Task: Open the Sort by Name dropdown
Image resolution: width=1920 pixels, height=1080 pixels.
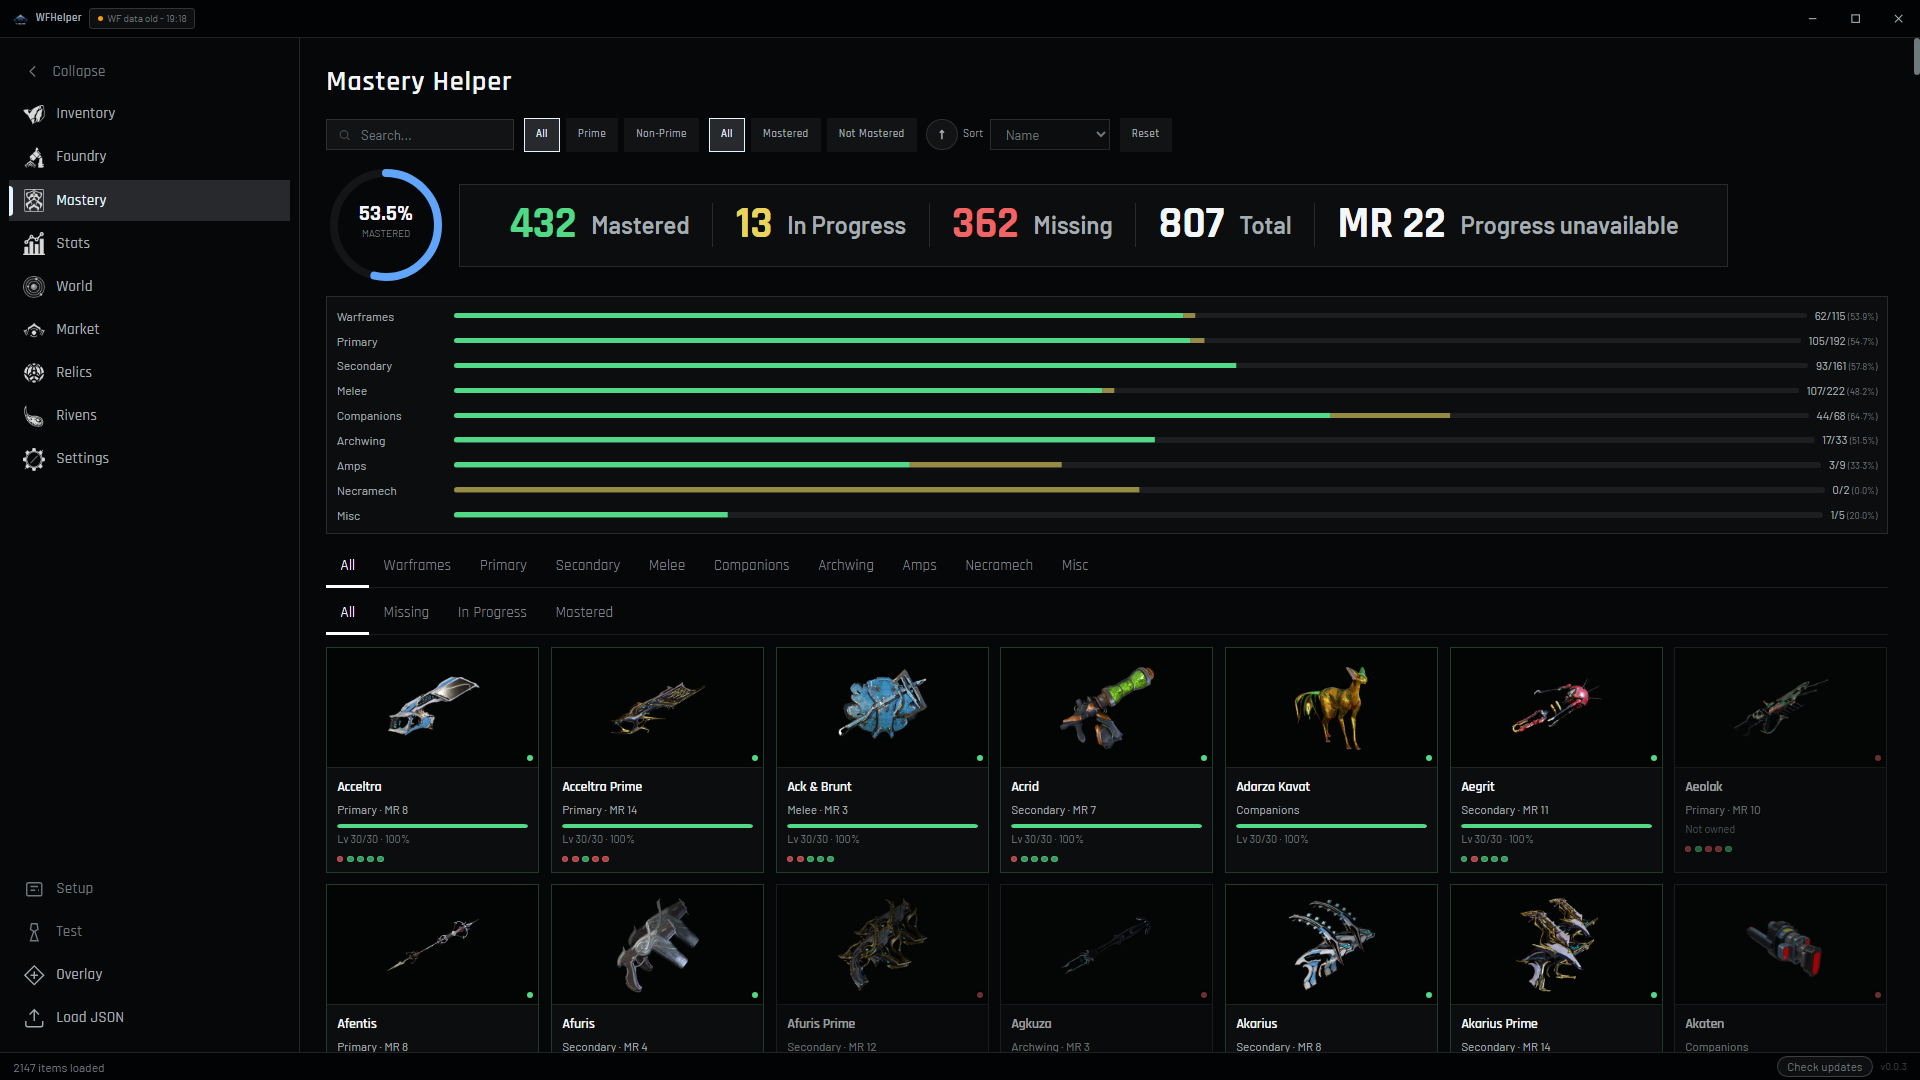Action: pyautogui.click(x=1049, y=135)
